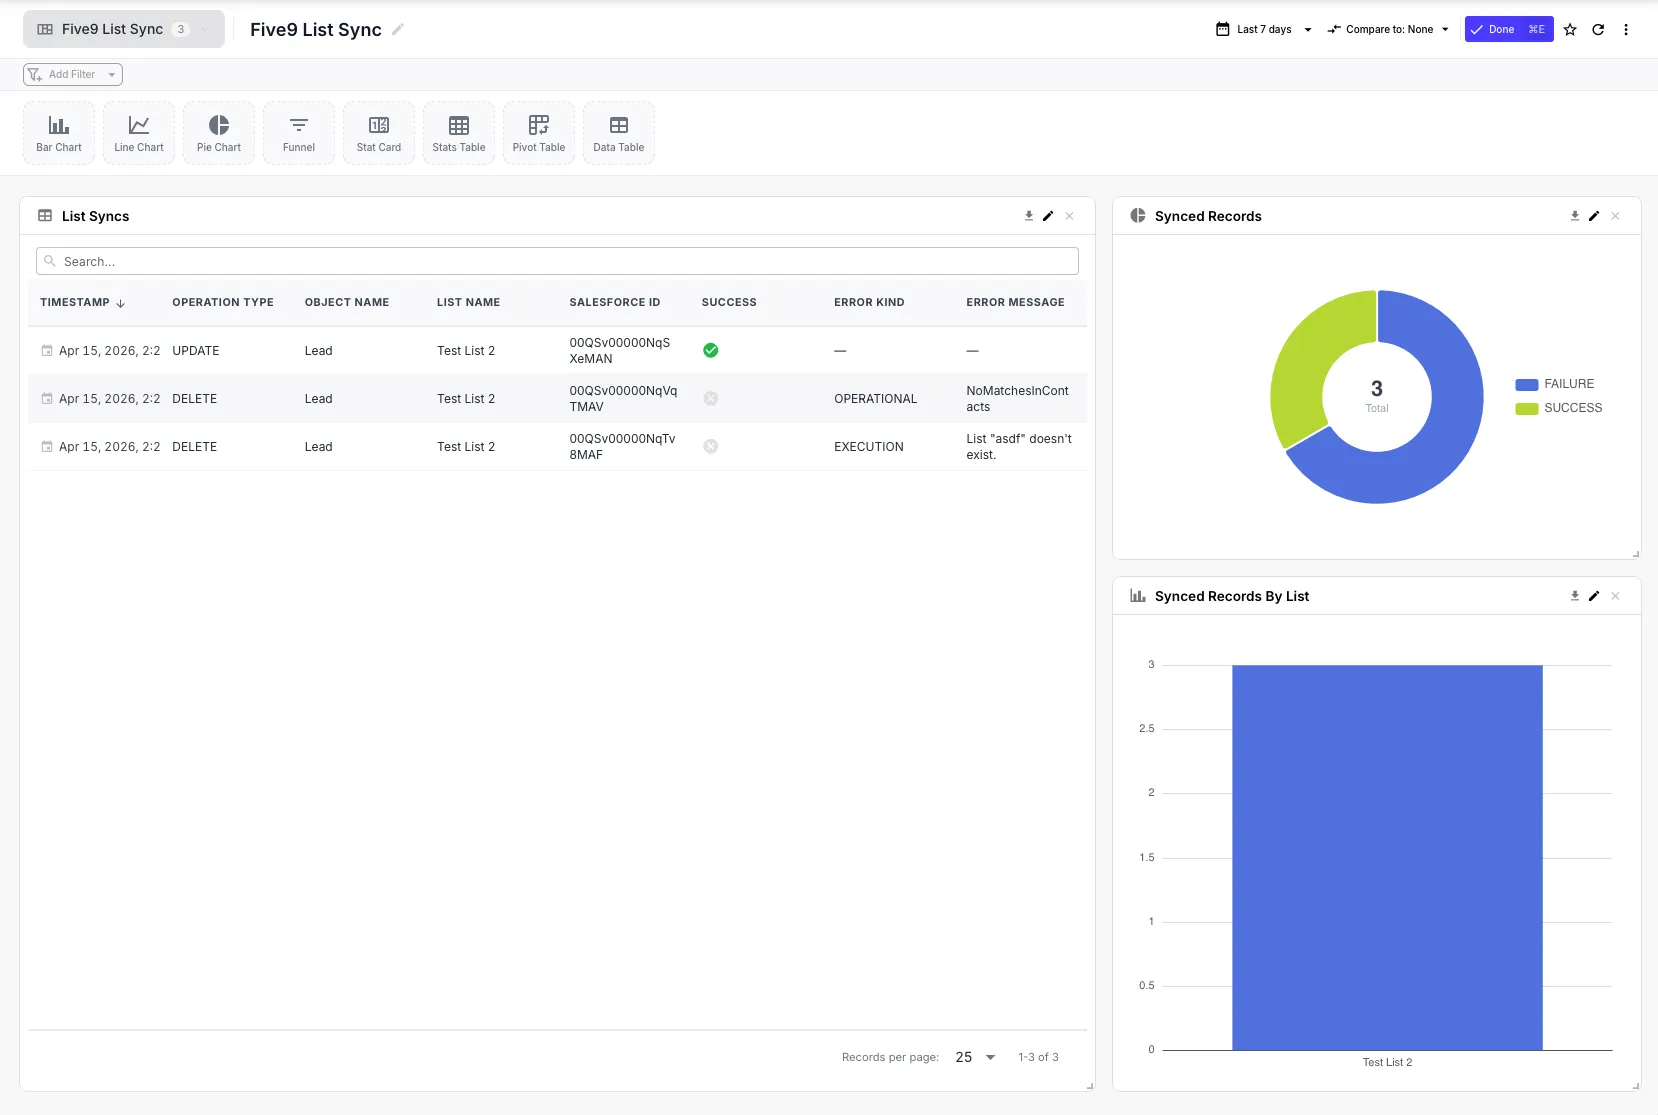Add a Pie Chart widget

[x=219, y=133]
